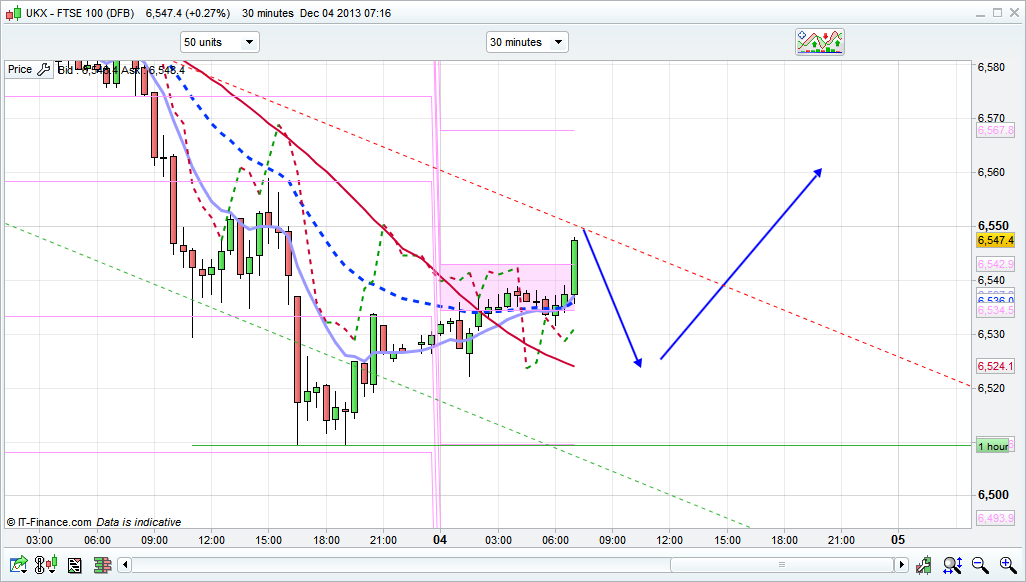Click the candlestick icon in the title bar
1026x582 pixels.
tap(10, 13)
